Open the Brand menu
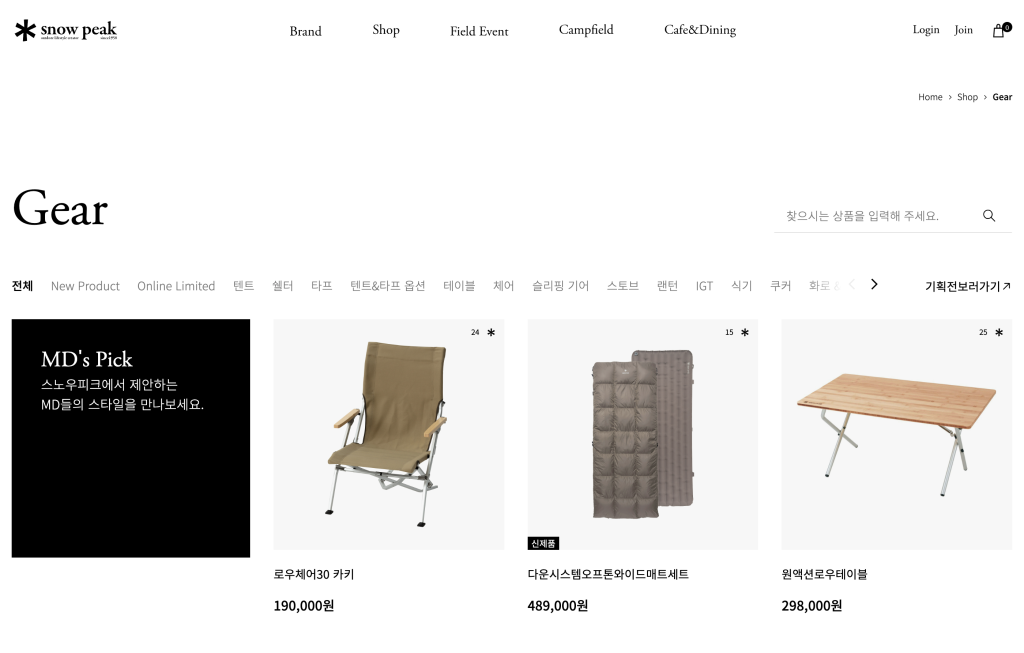This screenshot has width=1024, height=653. point(306,31)
